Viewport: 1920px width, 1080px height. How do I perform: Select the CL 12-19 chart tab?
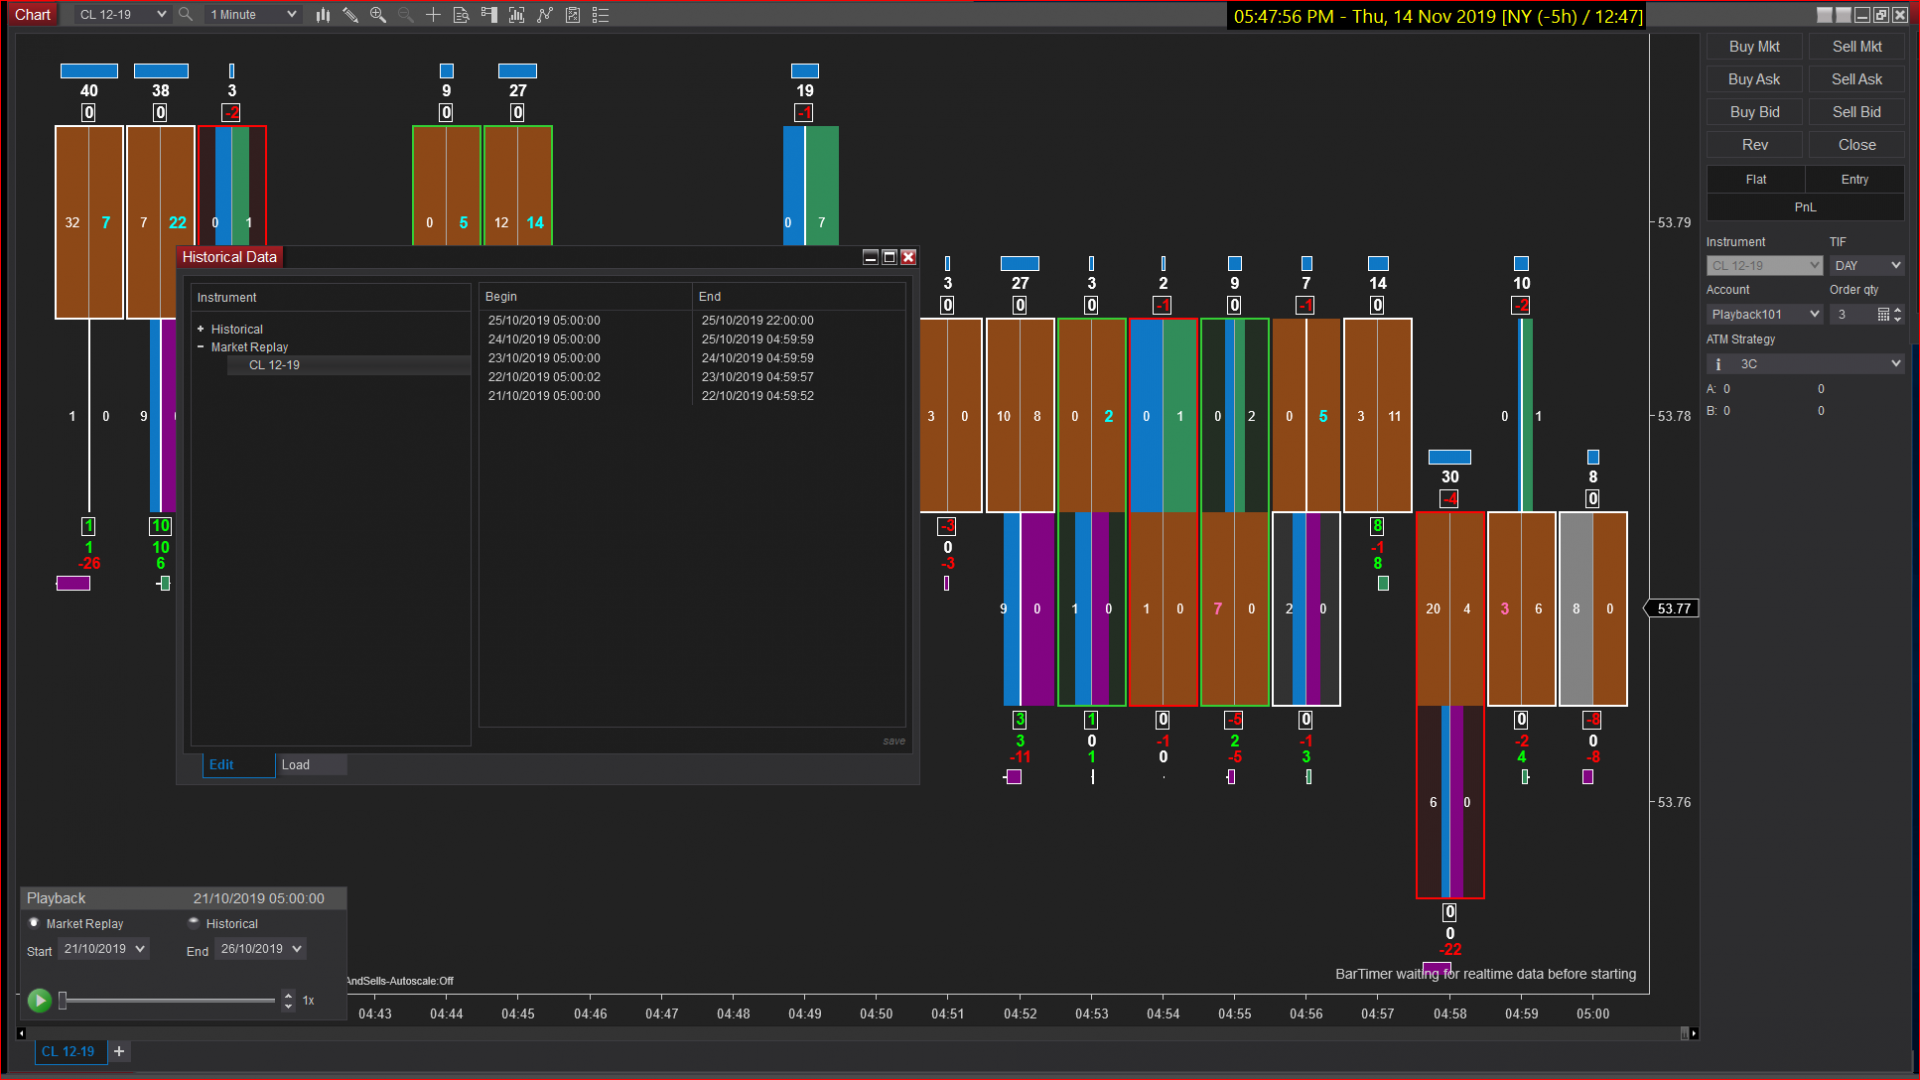coord(68,1051)
